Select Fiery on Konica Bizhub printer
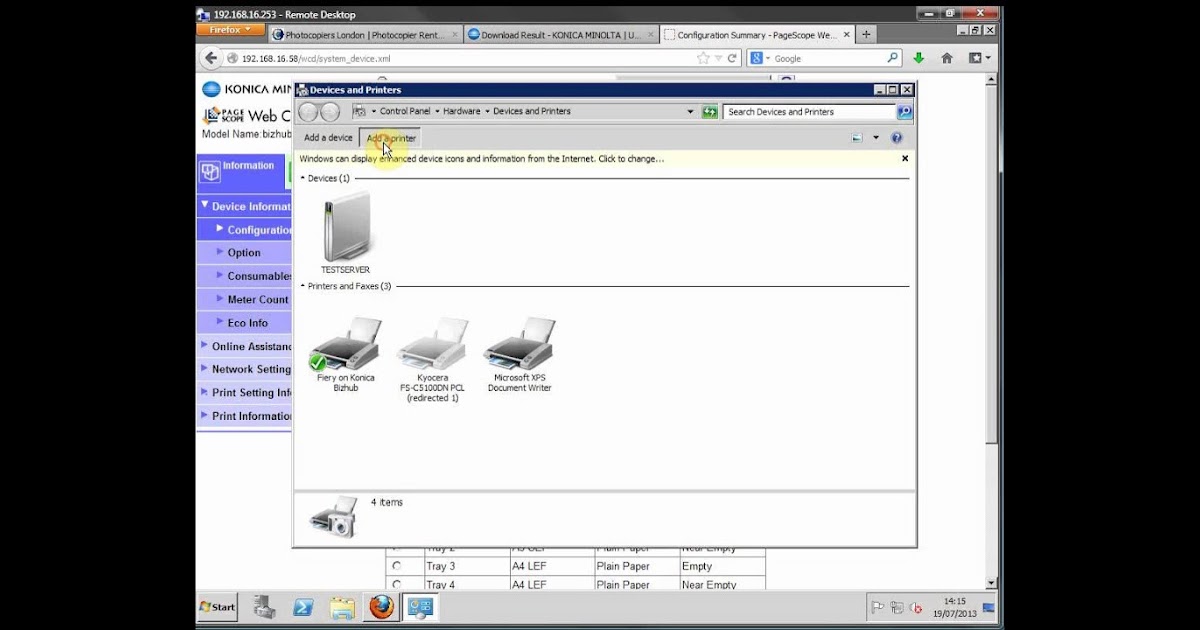The height and width of the screenshot is (630, 1200). [346, 355]
